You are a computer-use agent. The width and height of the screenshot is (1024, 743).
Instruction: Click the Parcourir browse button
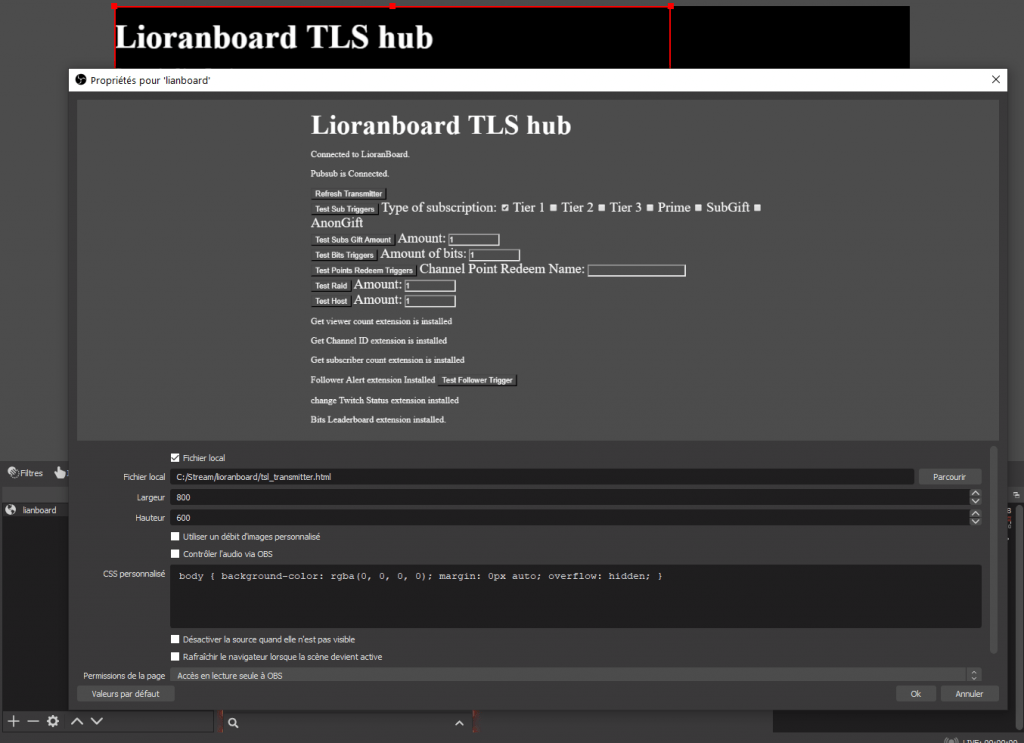click(949, 477)
